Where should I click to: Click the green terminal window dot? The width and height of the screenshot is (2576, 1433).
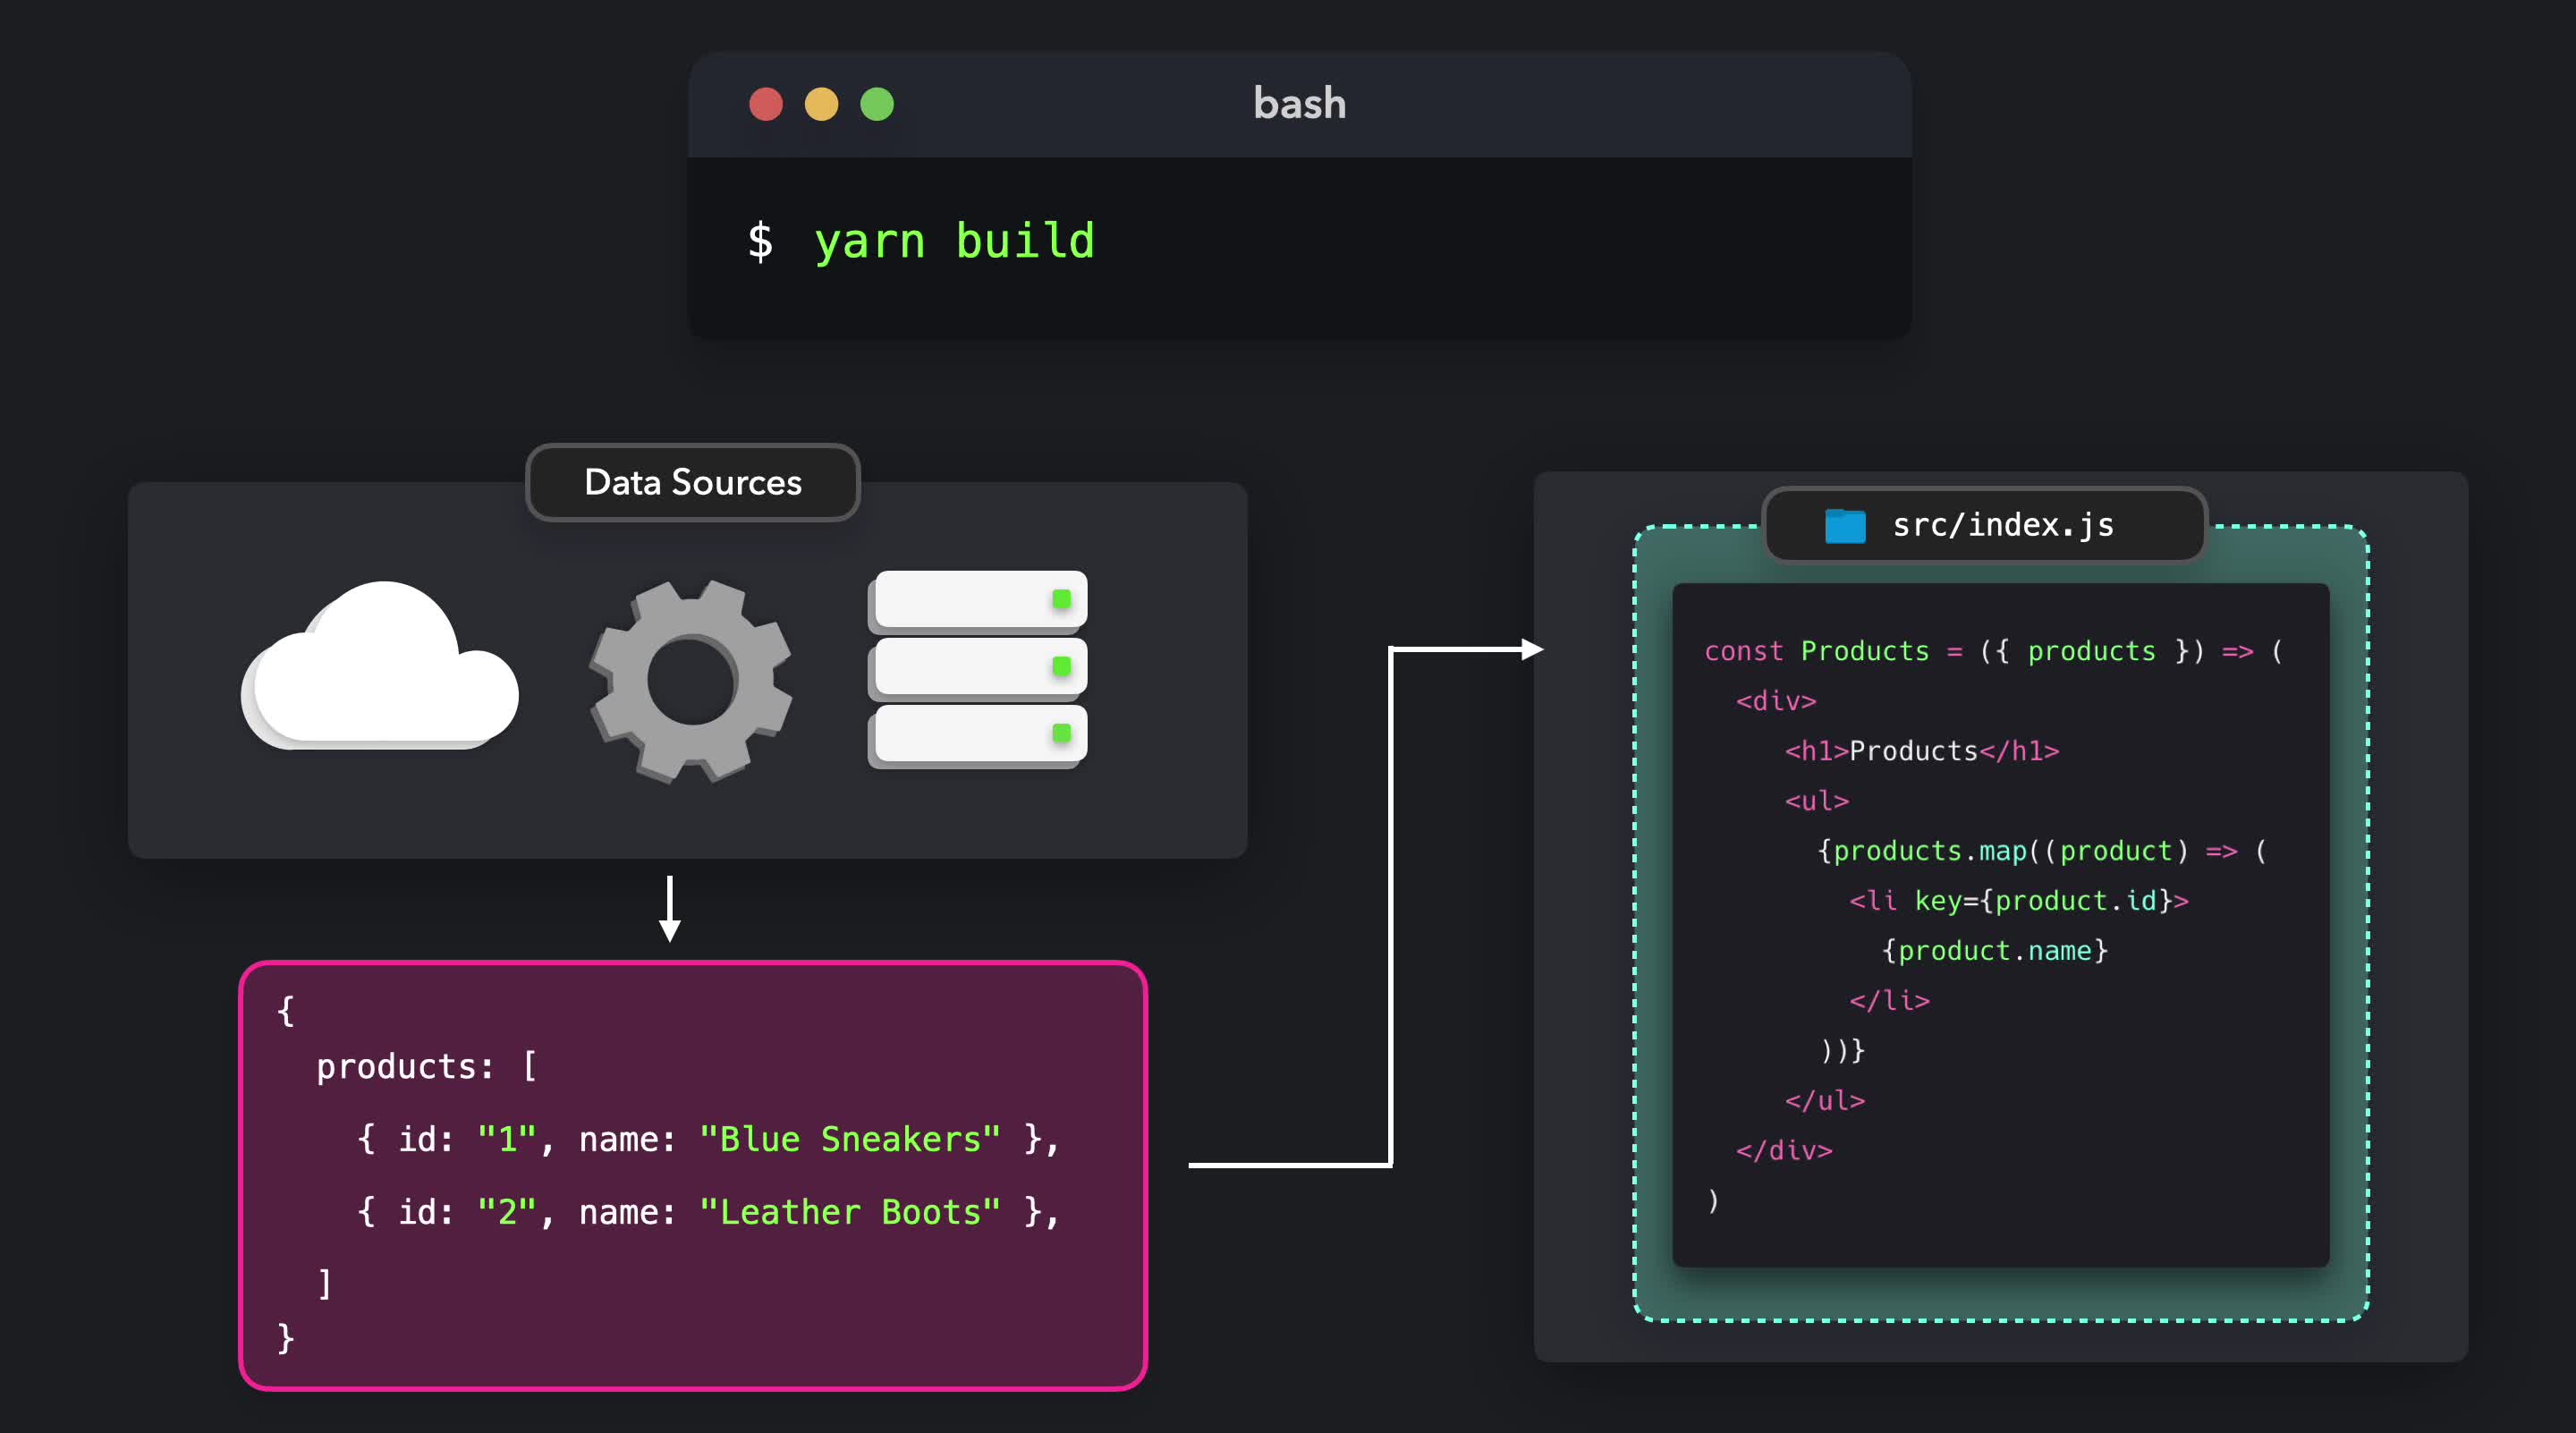[877, 104]
